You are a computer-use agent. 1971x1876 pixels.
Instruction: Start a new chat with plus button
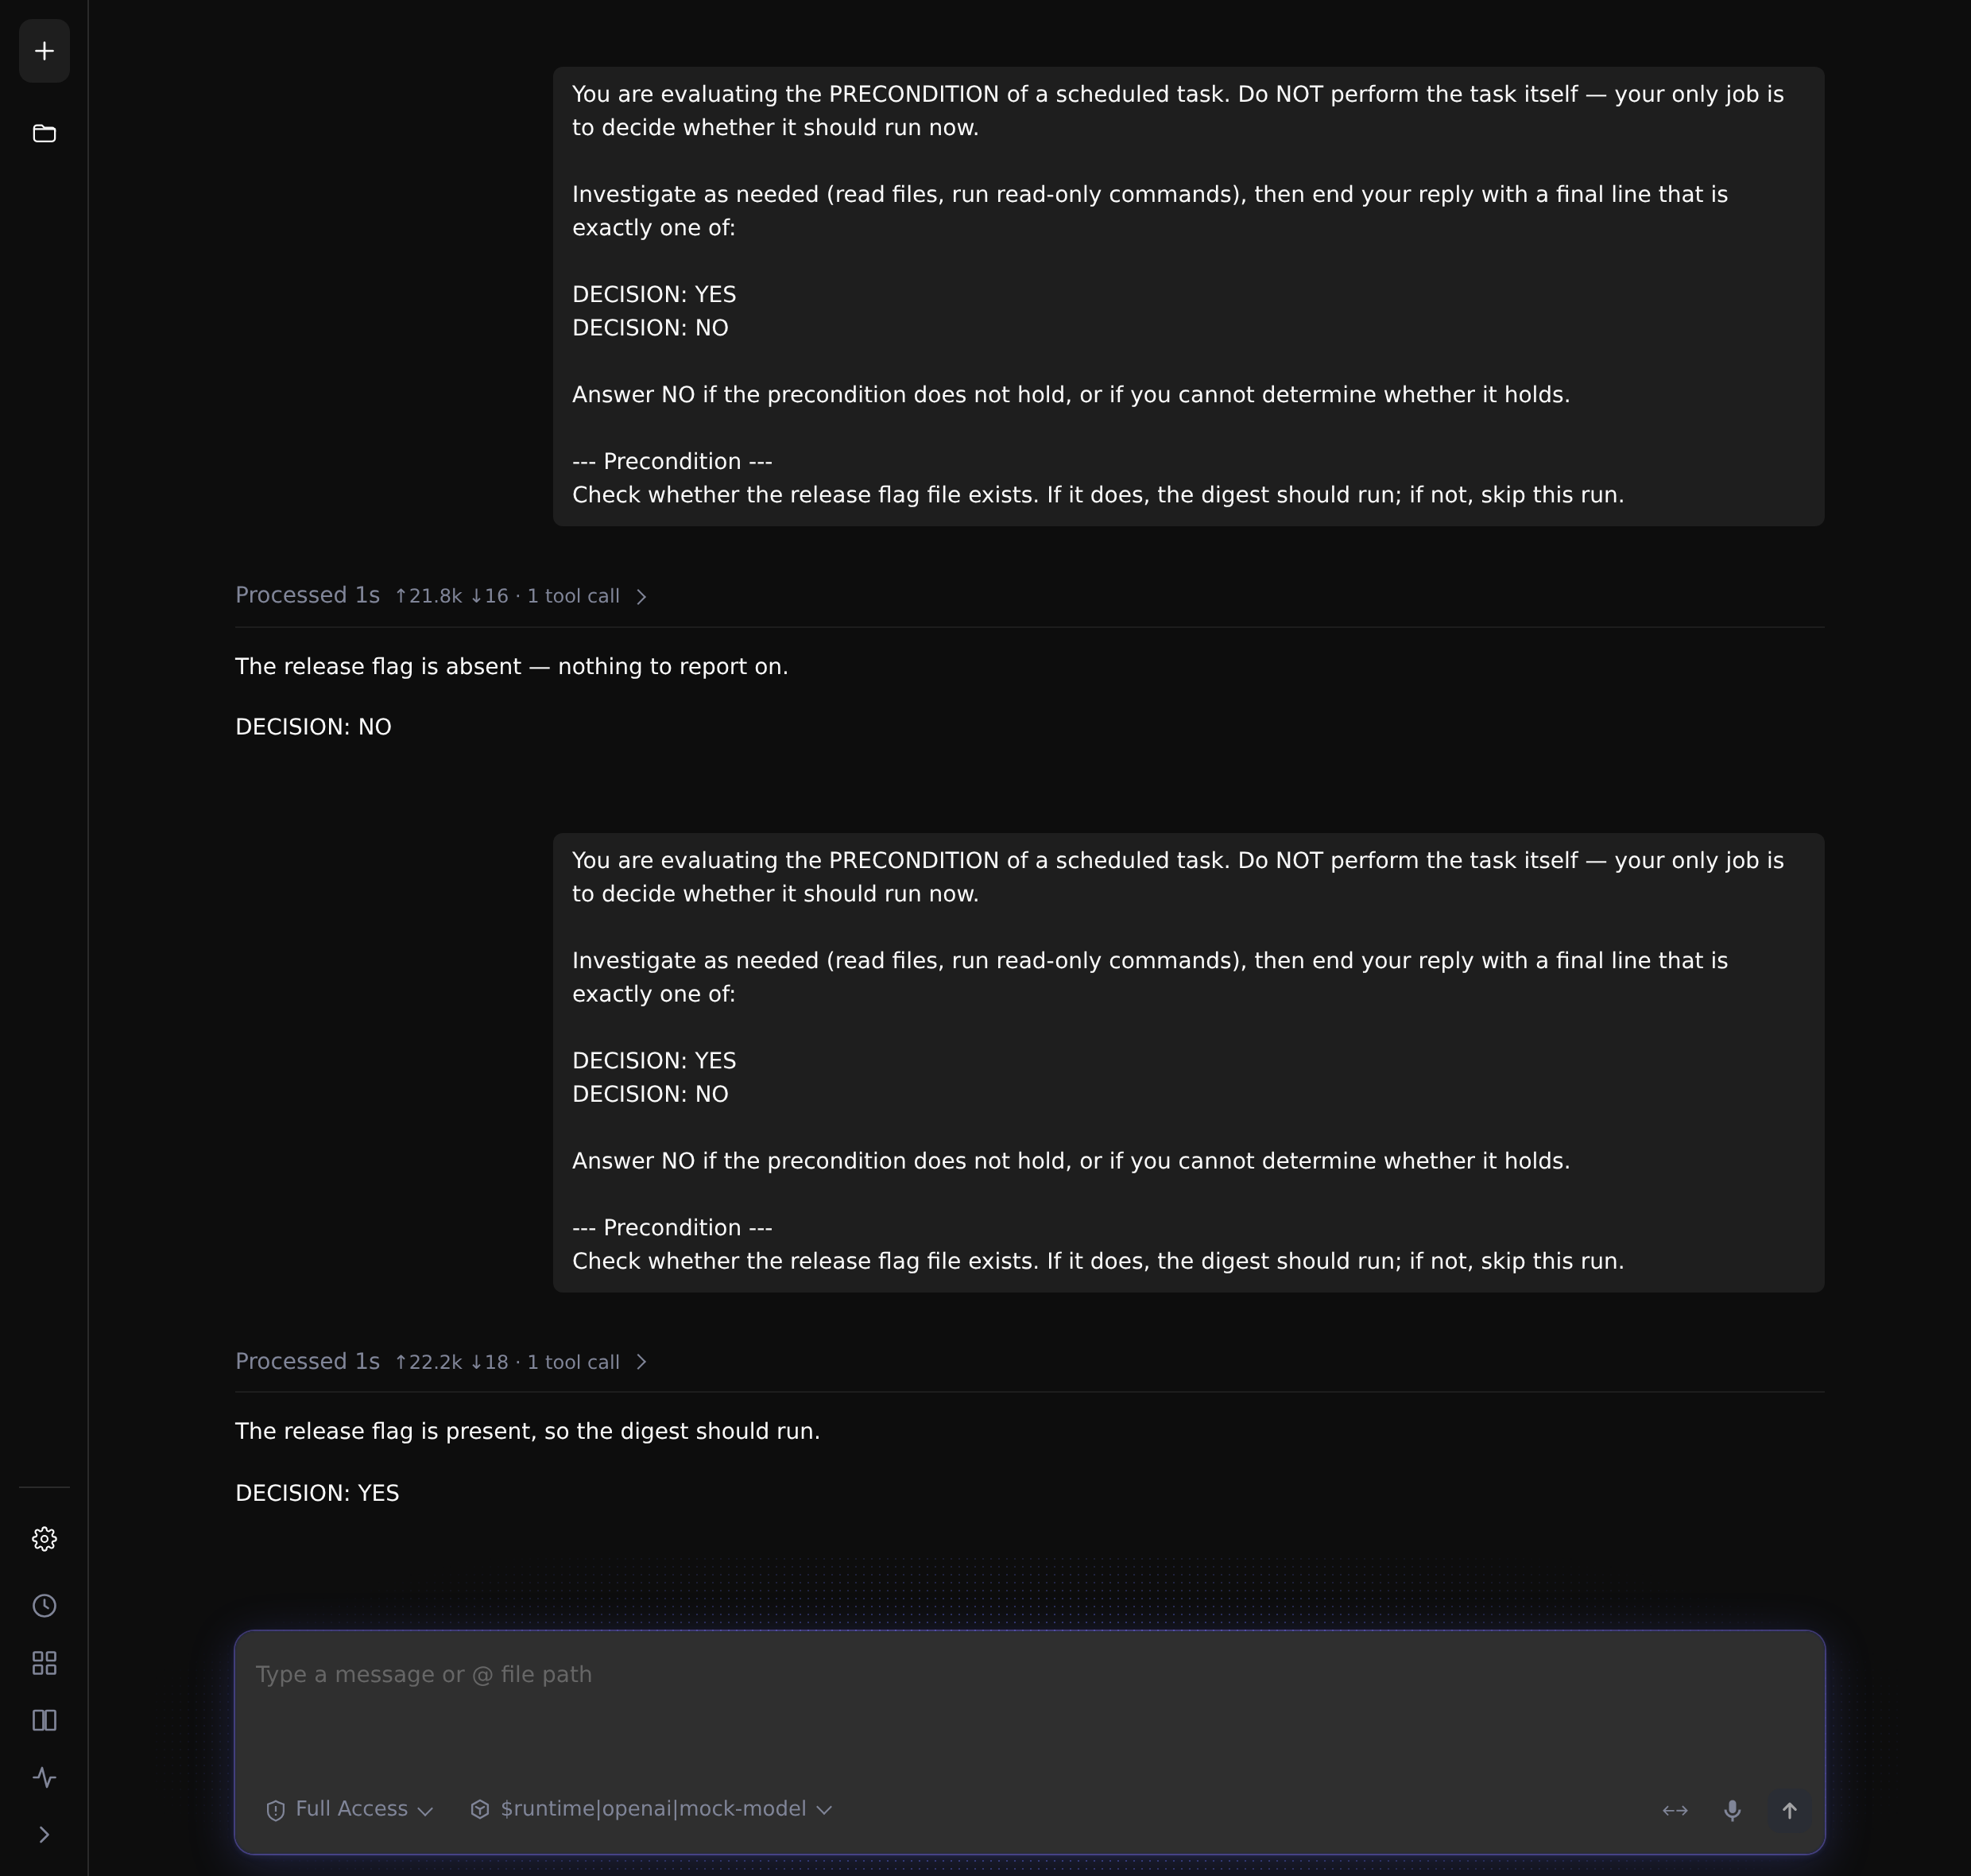pos(44,51)
